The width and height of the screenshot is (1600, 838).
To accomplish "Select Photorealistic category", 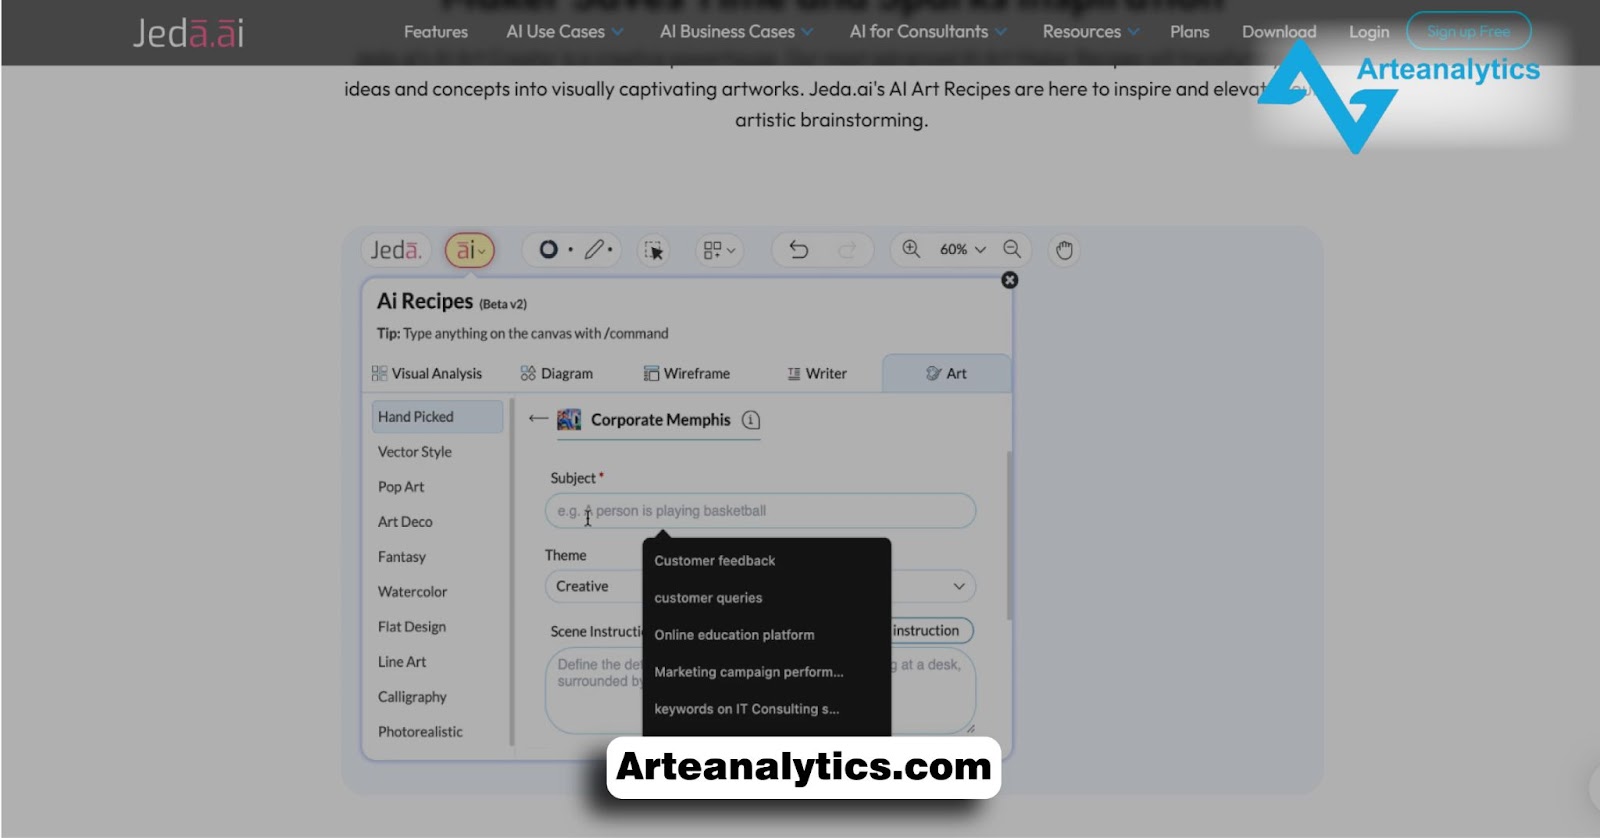I will [x=420, y=731].
